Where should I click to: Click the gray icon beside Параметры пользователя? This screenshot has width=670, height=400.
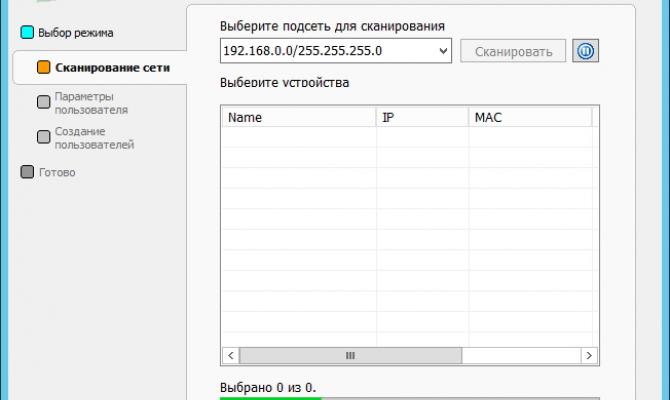tap(43, 101)
